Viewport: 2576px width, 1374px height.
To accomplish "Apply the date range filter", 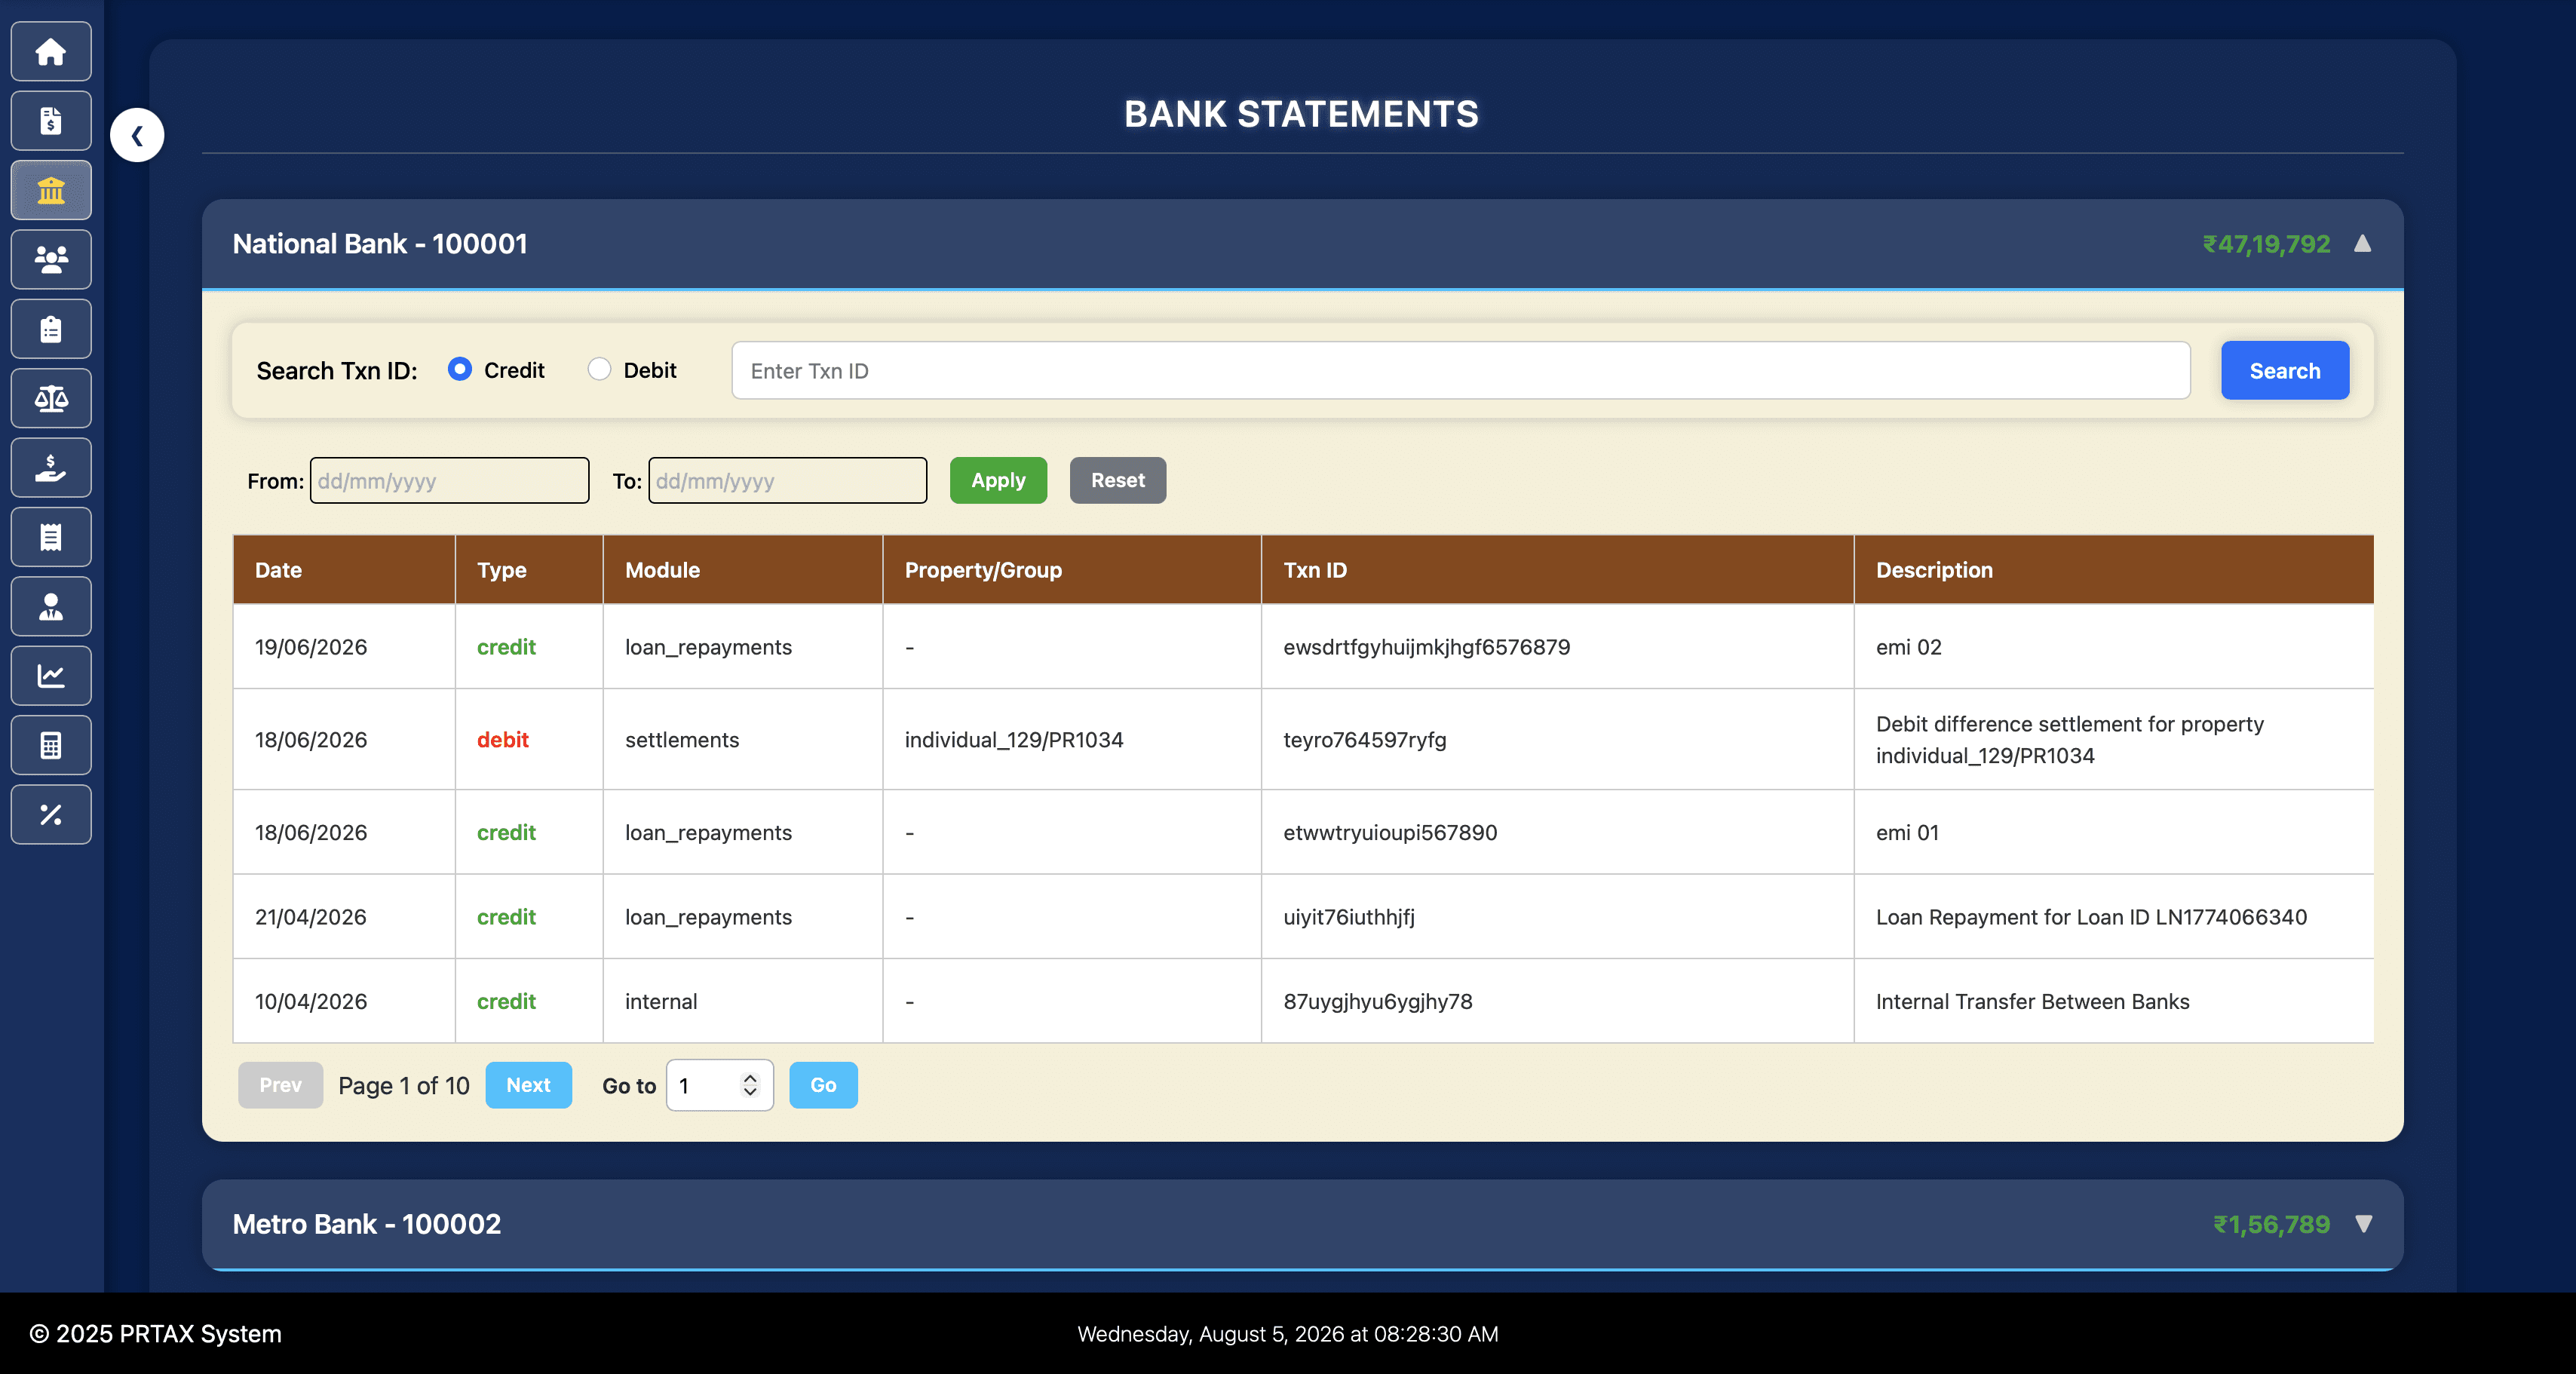I will (x=998, y=480).
